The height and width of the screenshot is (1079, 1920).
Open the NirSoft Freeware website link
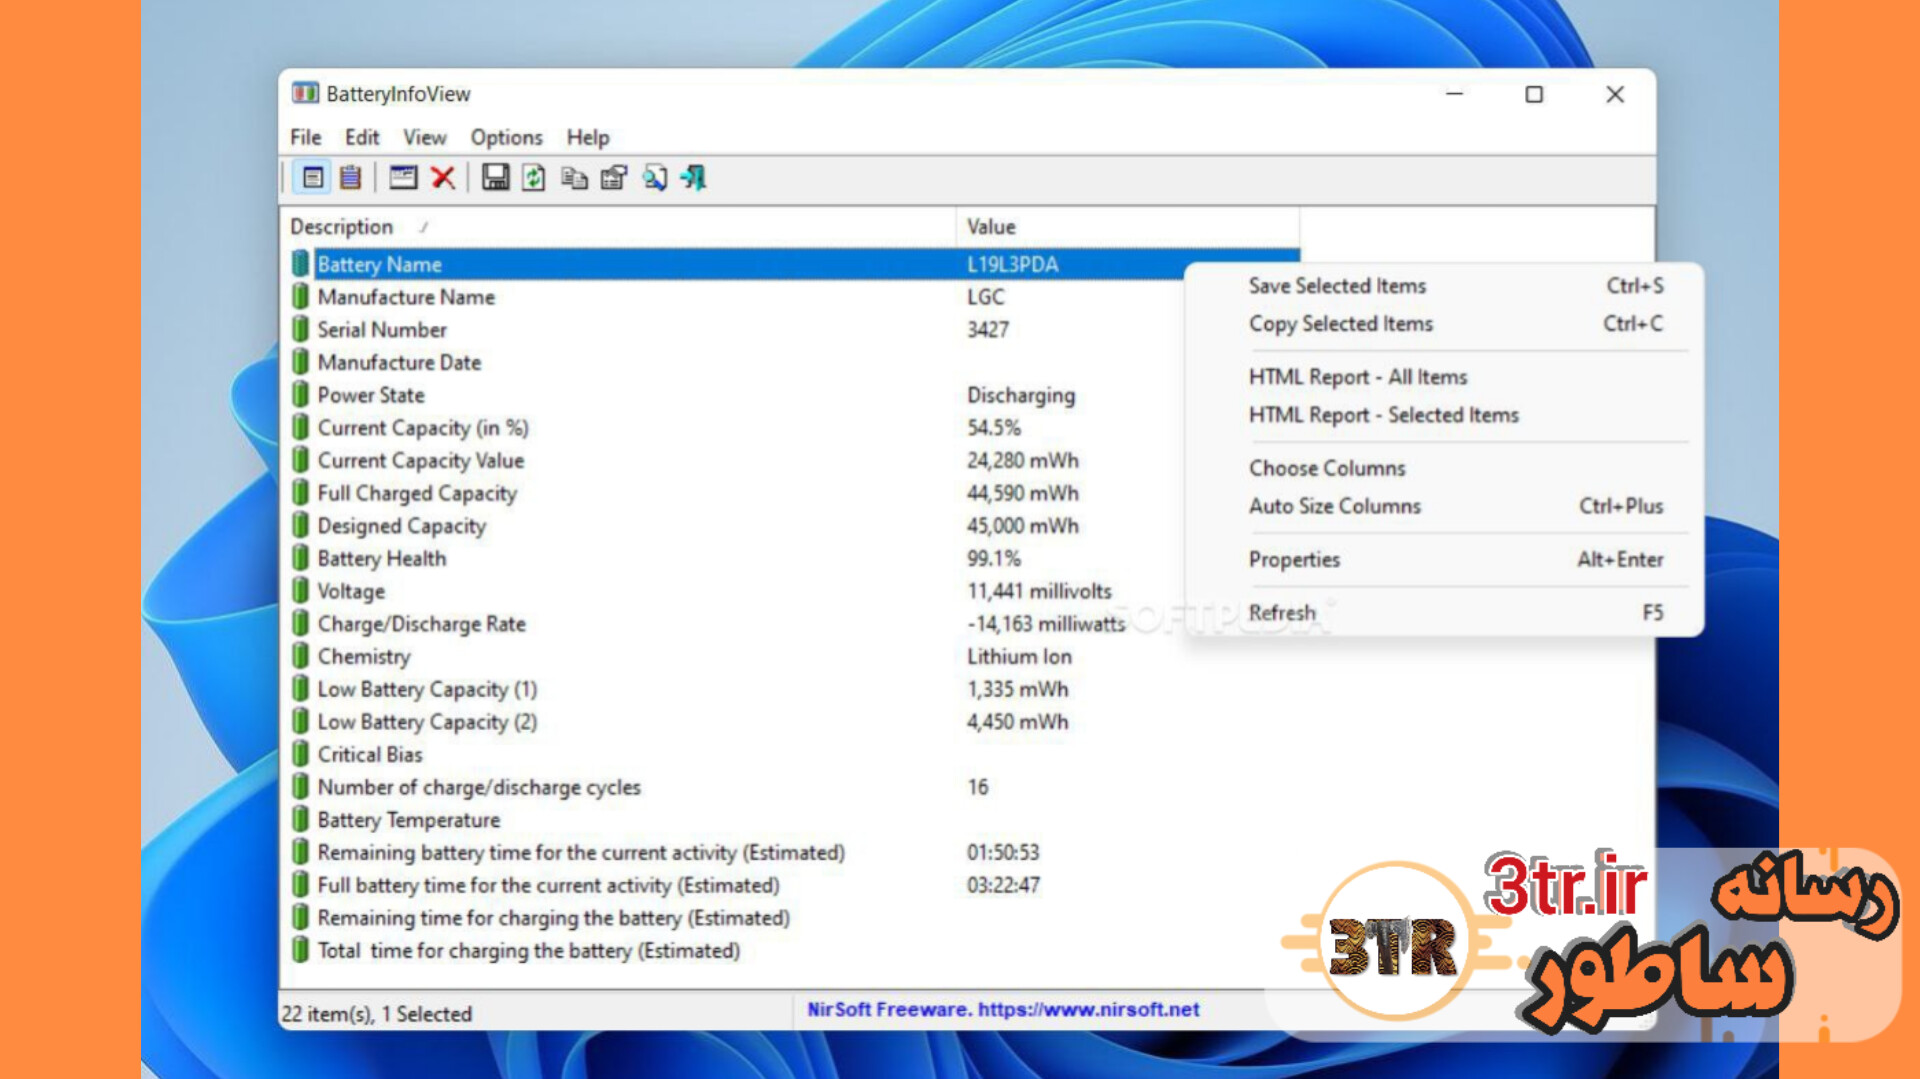[x=1003, y=1010]
